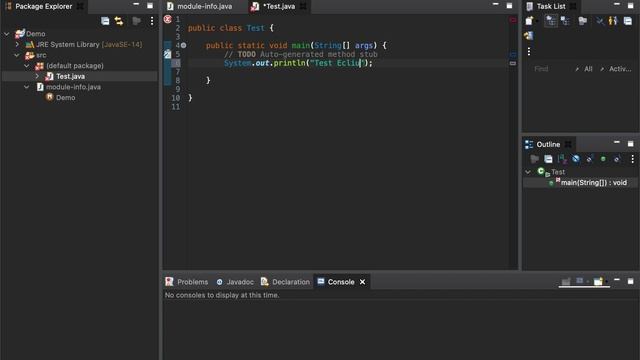Click the TODO task marker on line 5
Screen dimensions: 640x360
(x=167, y=54)
